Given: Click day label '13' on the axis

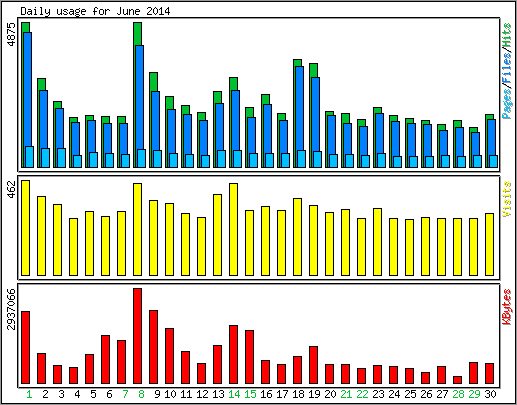Looking at the screenshot, I should click(218, 394).
